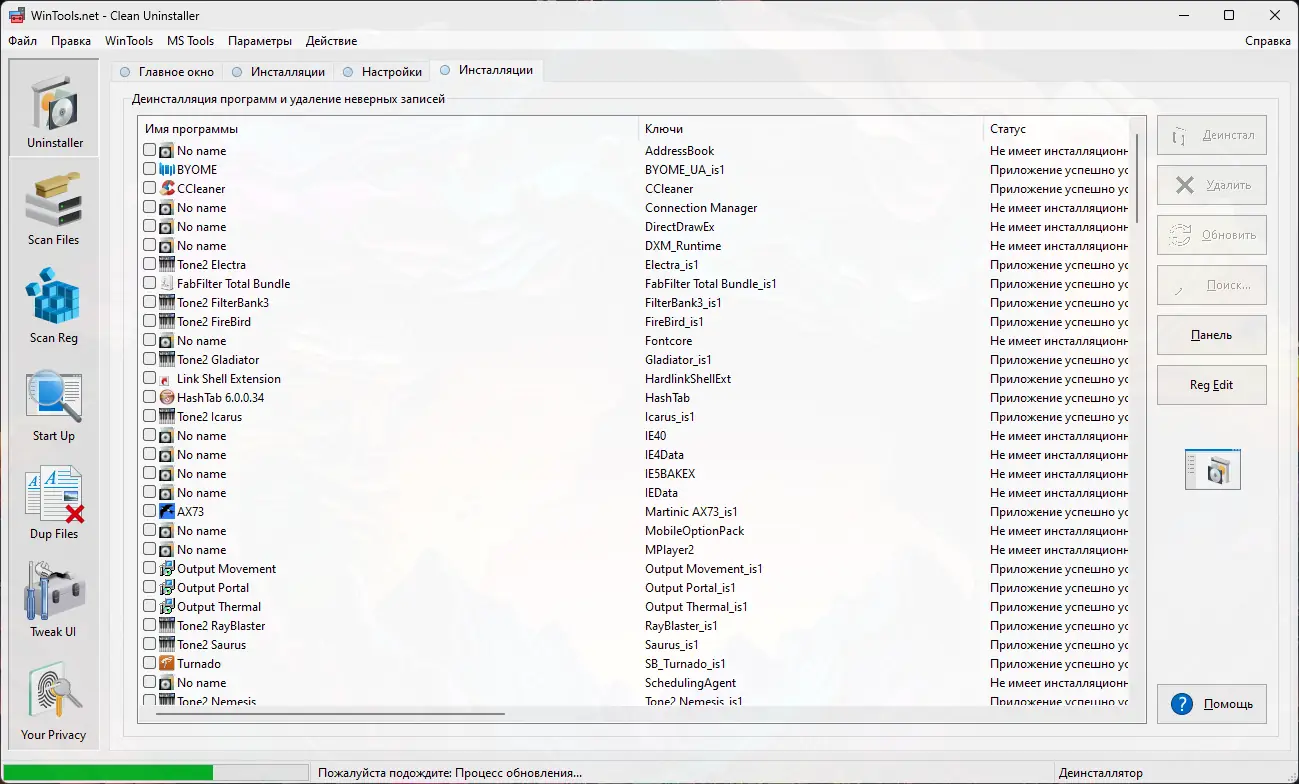Screen dimensions: 1299x784
Task: Open the MS Tools menu
Action: tap(191, 41)
